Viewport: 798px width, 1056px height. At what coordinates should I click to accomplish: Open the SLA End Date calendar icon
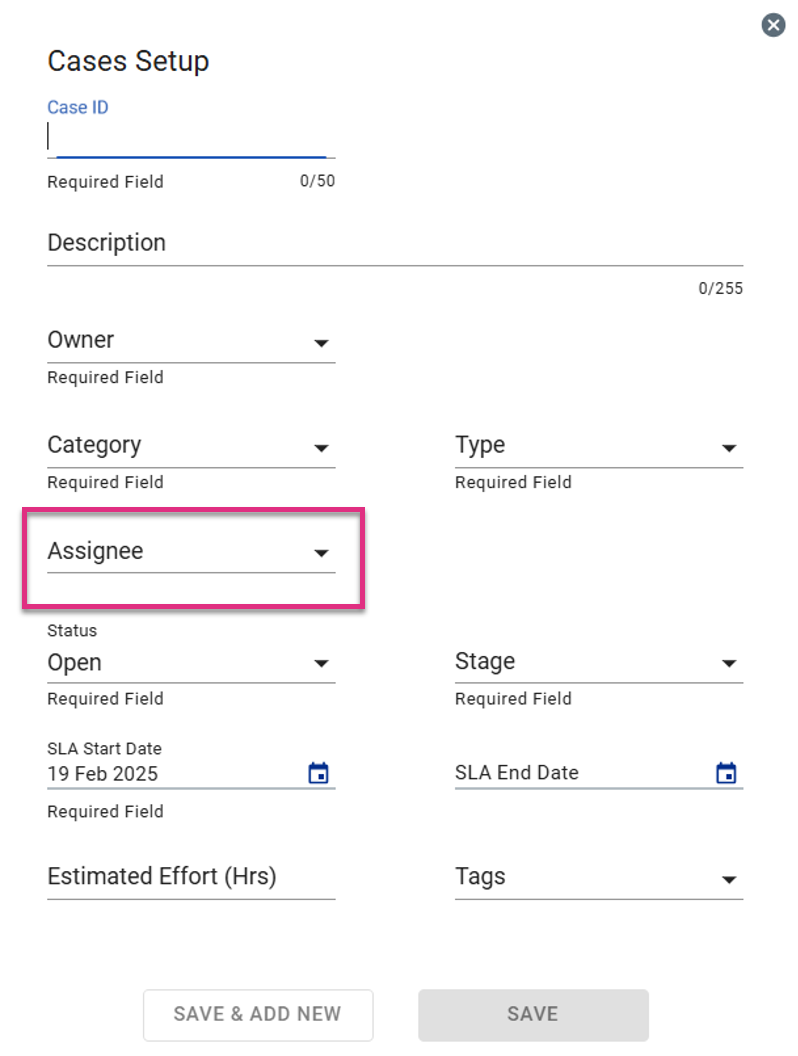pos(726,772)
